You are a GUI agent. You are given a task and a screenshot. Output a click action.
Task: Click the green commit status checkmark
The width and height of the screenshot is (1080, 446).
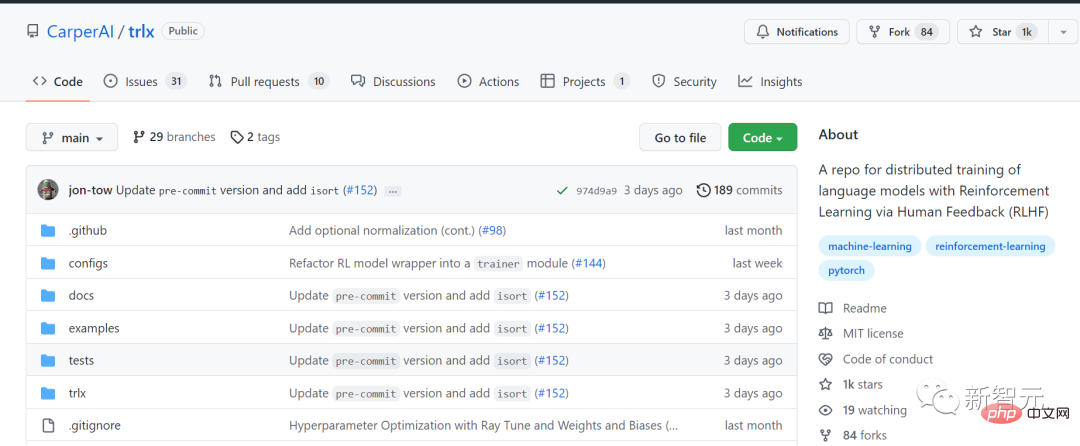pyautogui.click(x=560, y=190)
